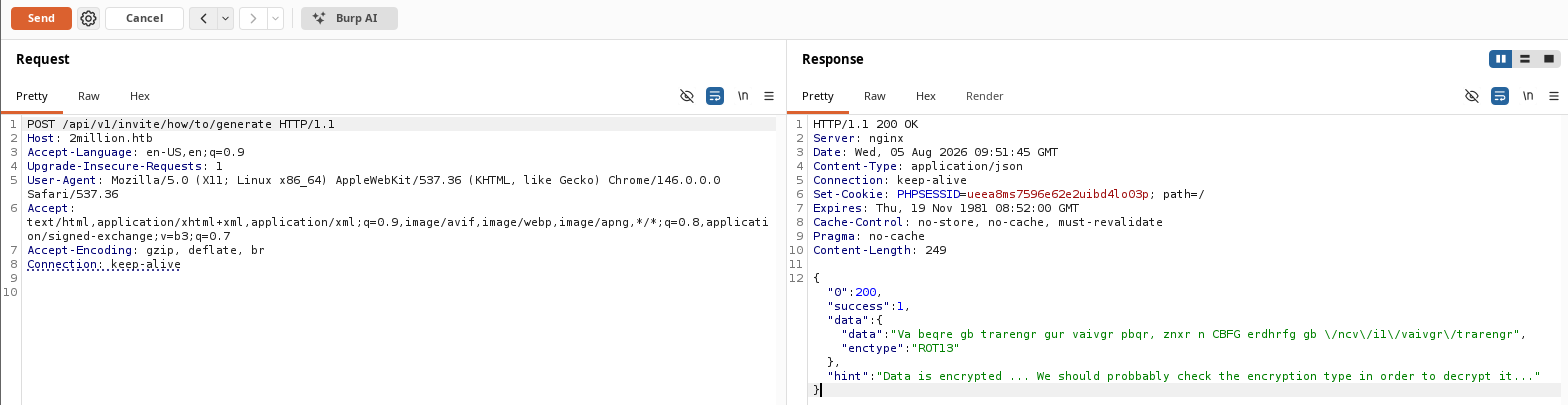The width and height of the screenshot is (1568, 405).
Task: Toggle hidden characters eye icon in Response
Action: click(1471, 96)
